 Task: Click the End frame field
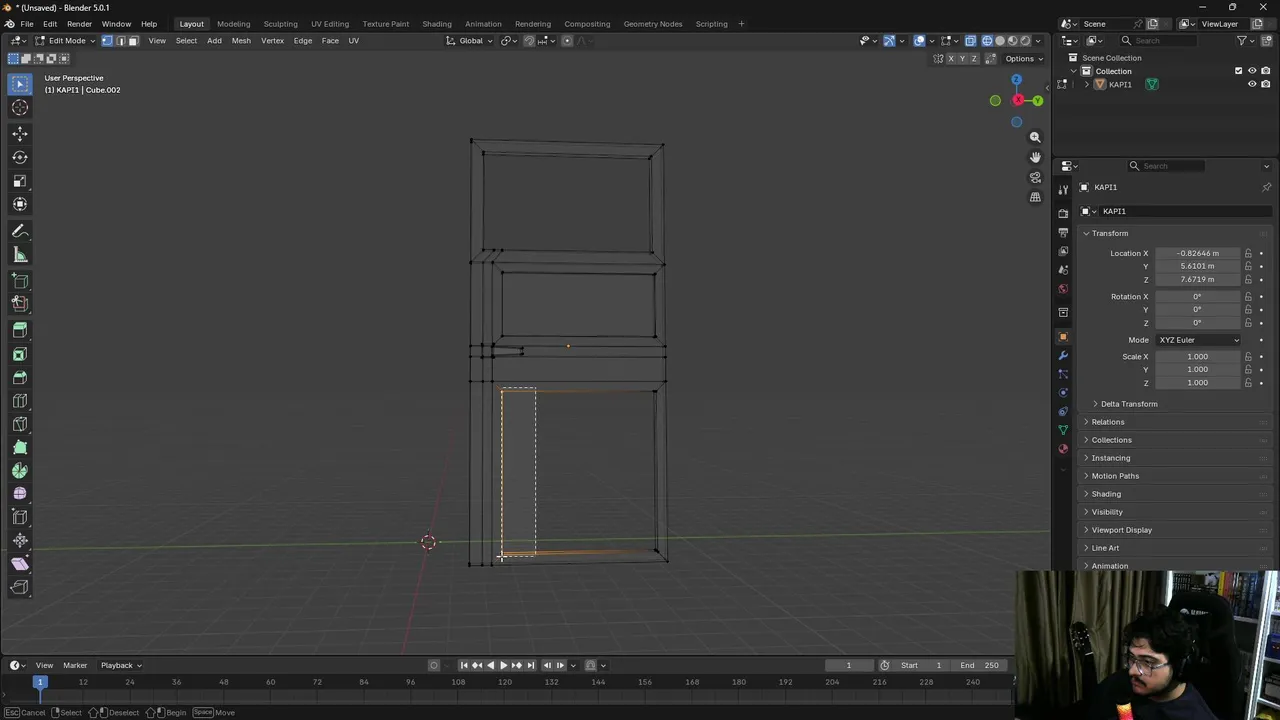978,665
